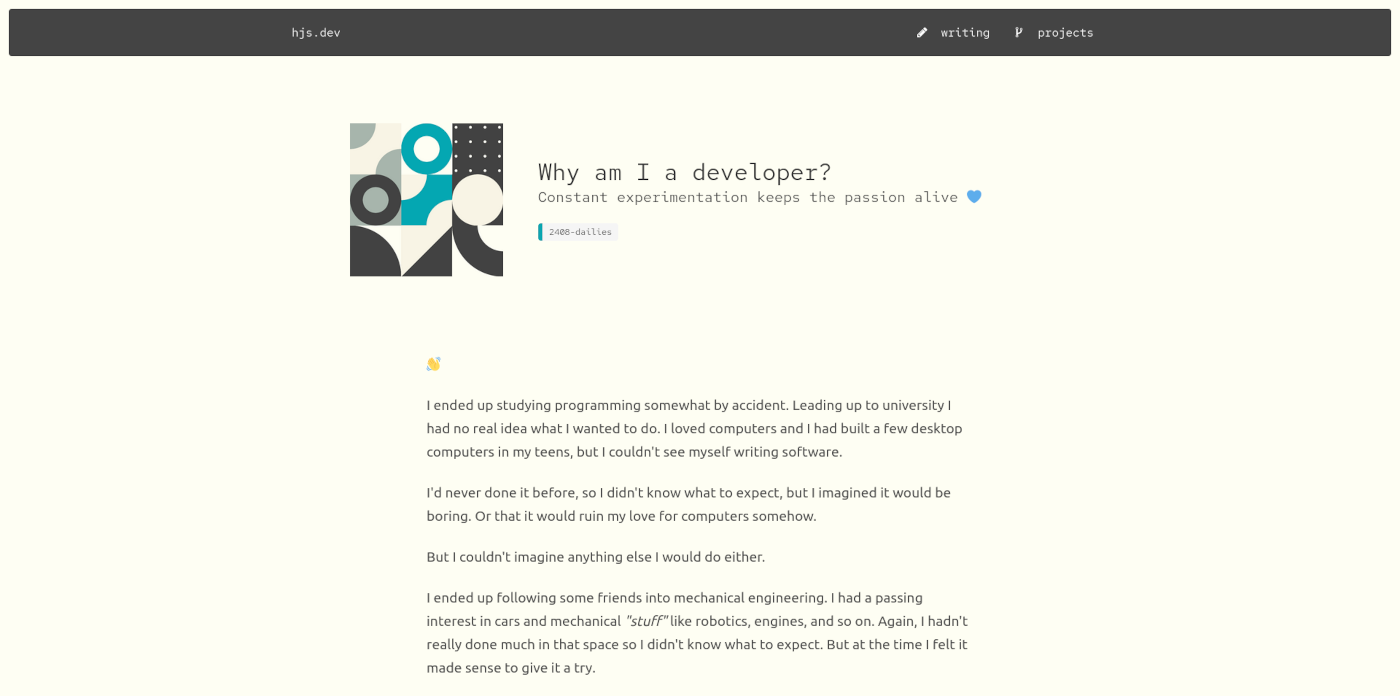
Task: Open the writing page from the navbar
Action: [x=964, y=33]
